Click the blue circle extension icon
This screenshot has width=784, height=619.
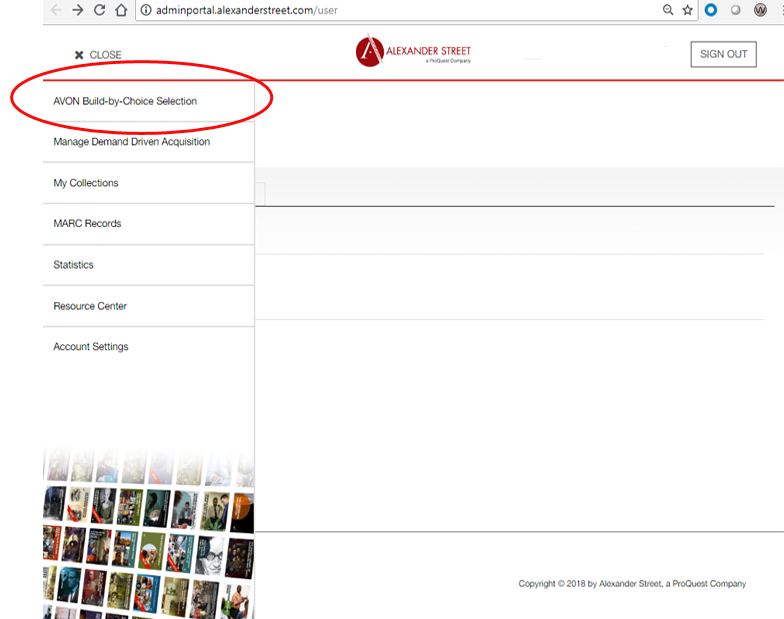(711, 10)
